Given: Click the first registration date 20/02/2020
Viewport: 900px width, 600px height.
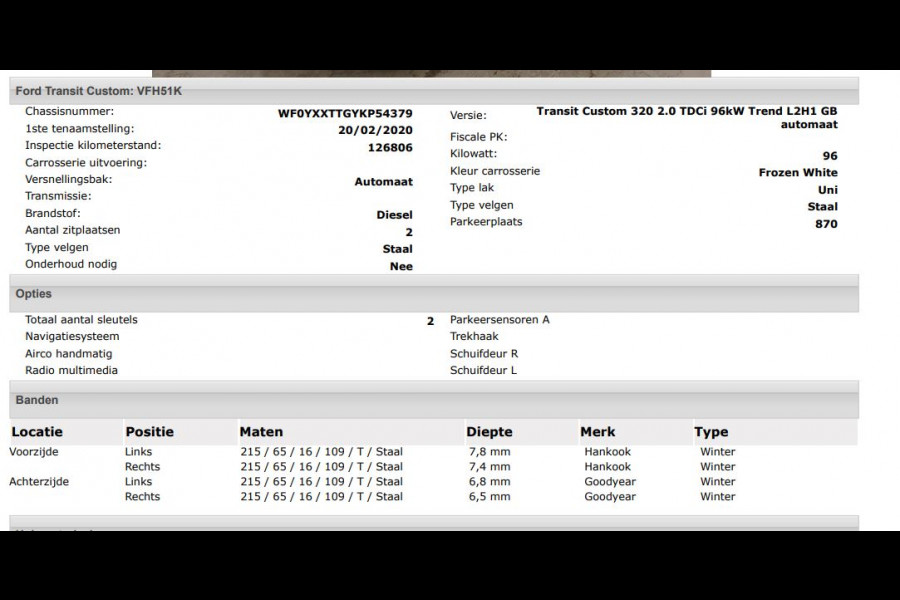Looking at the screenshot, I should tap(375, 130).
